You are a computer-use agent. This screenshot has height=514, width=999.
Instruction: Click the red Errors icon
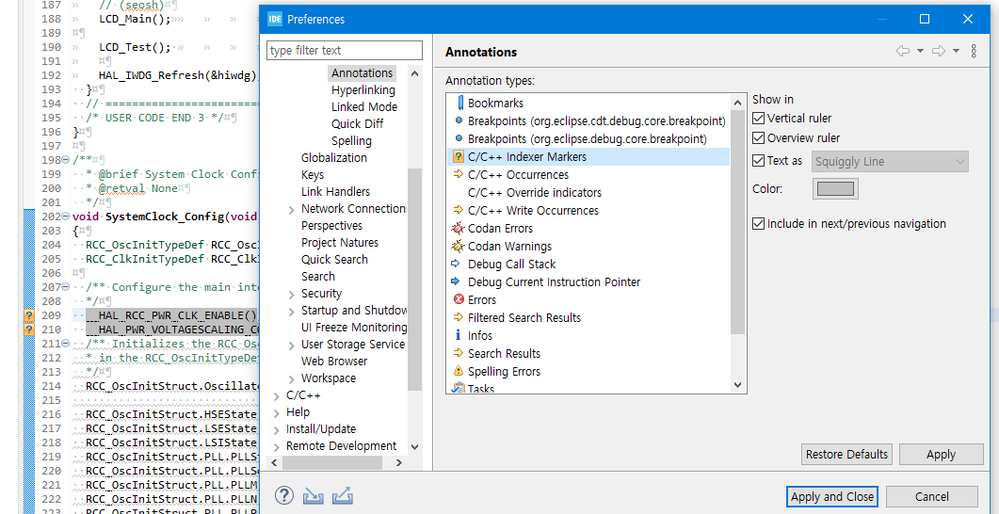click(x=457, y=299)
